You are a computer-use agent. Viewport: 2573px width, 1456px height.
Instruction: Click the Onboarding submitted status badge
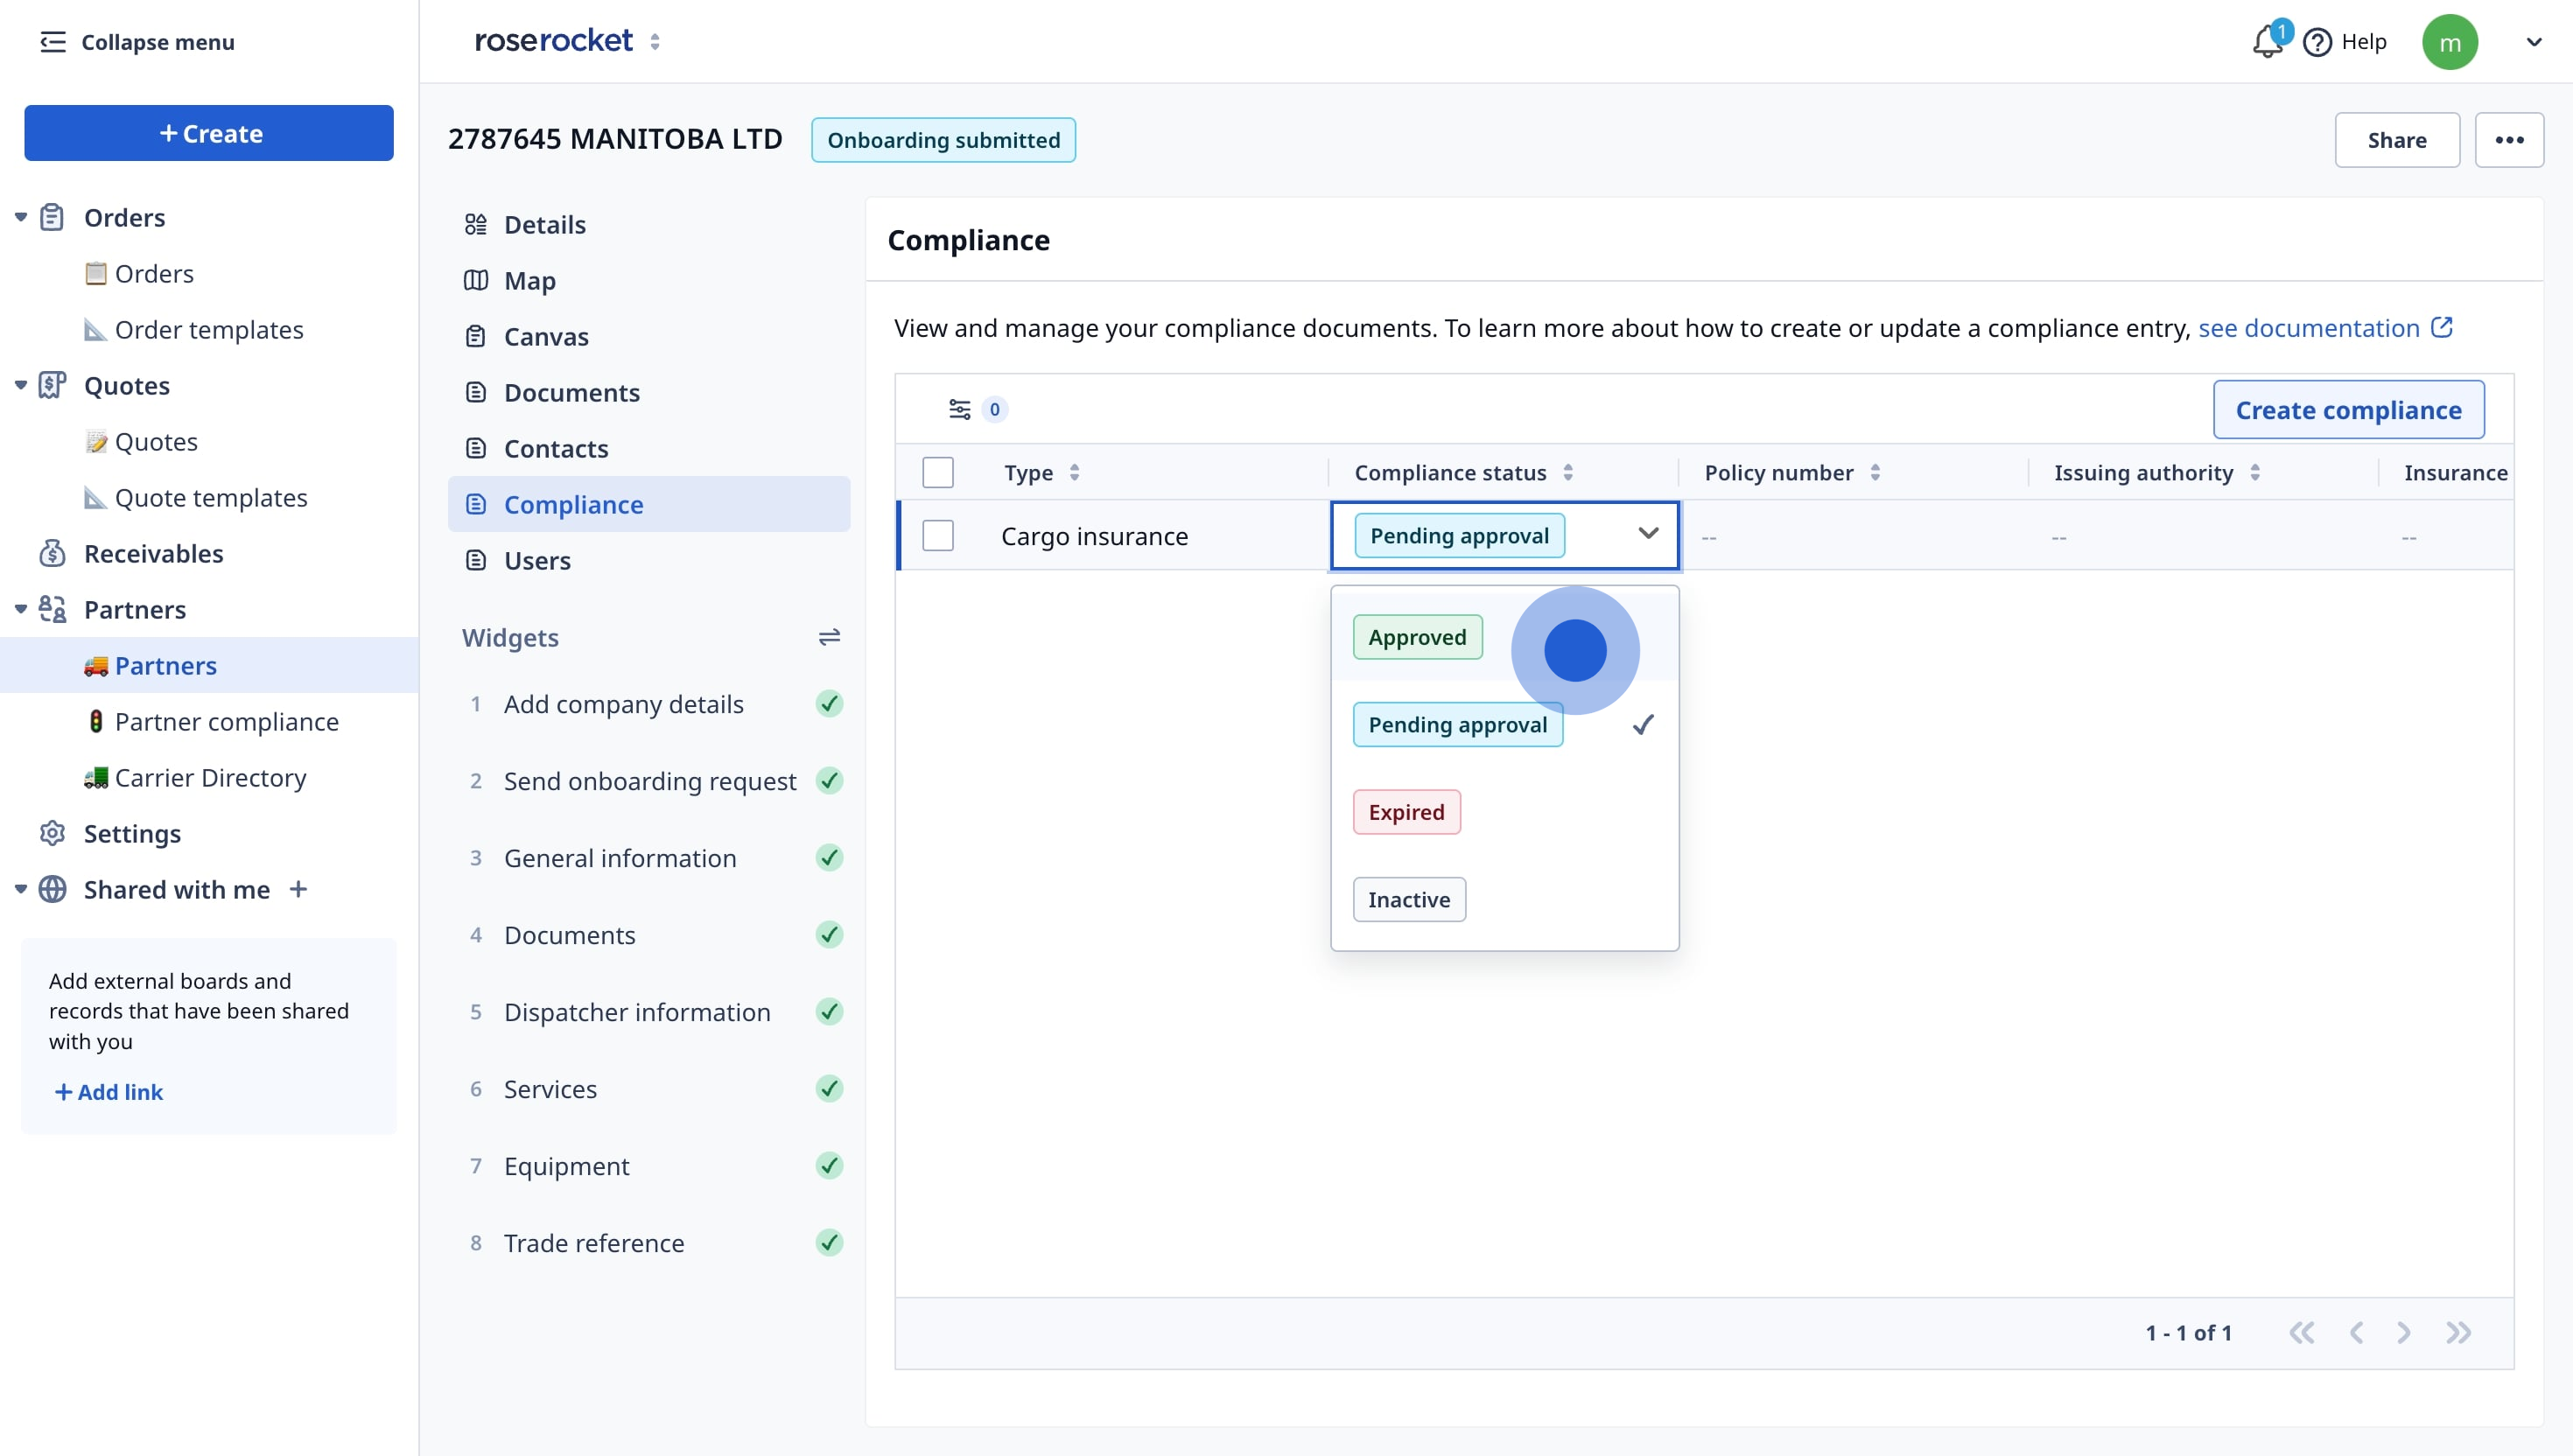(x=943, y=140)
